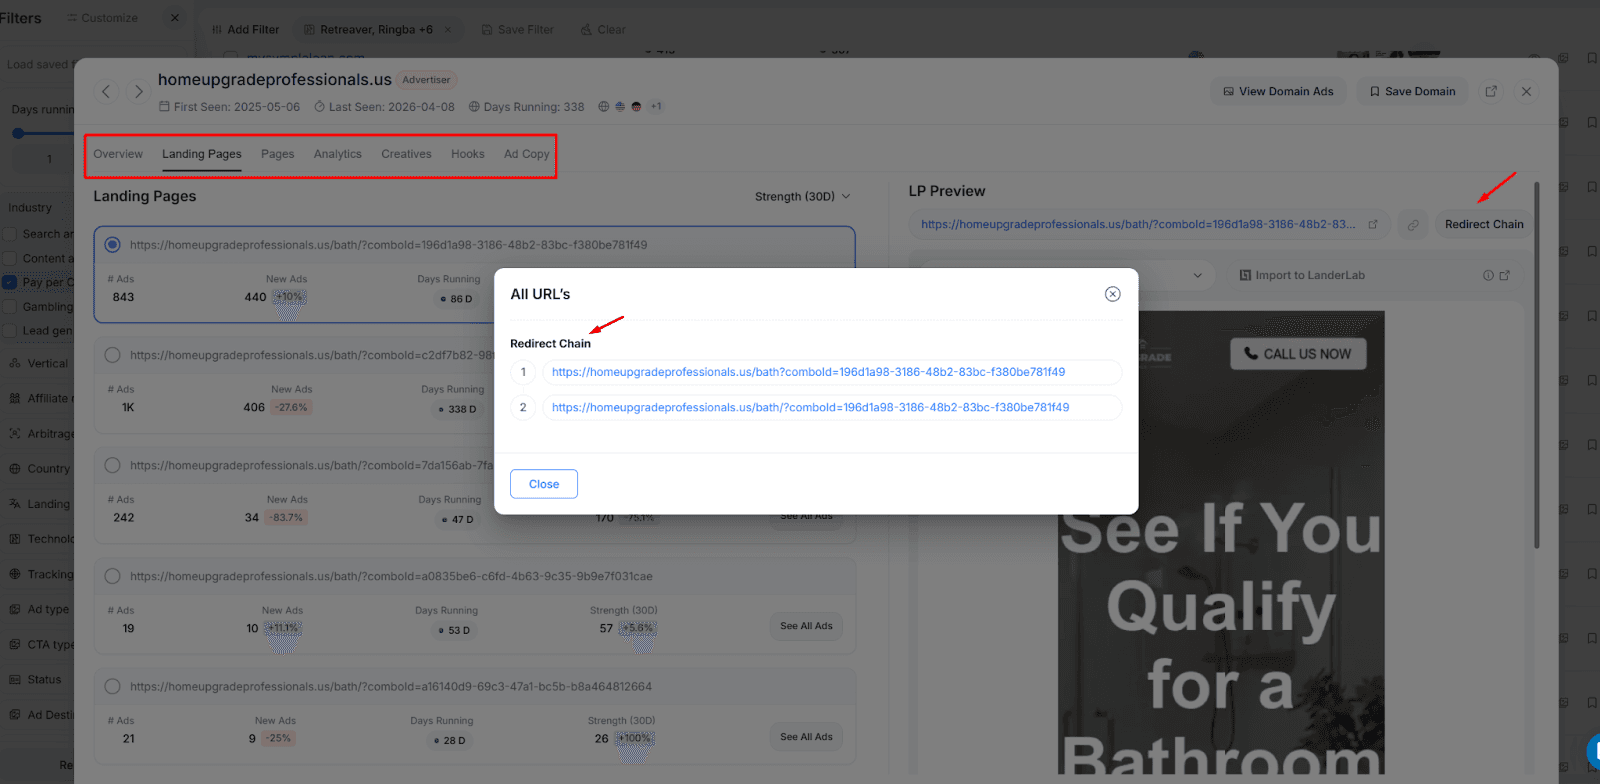Toggle the Search industry checkbox
The width and height of the screenshot is (1600, 784).
coord(10,234)
